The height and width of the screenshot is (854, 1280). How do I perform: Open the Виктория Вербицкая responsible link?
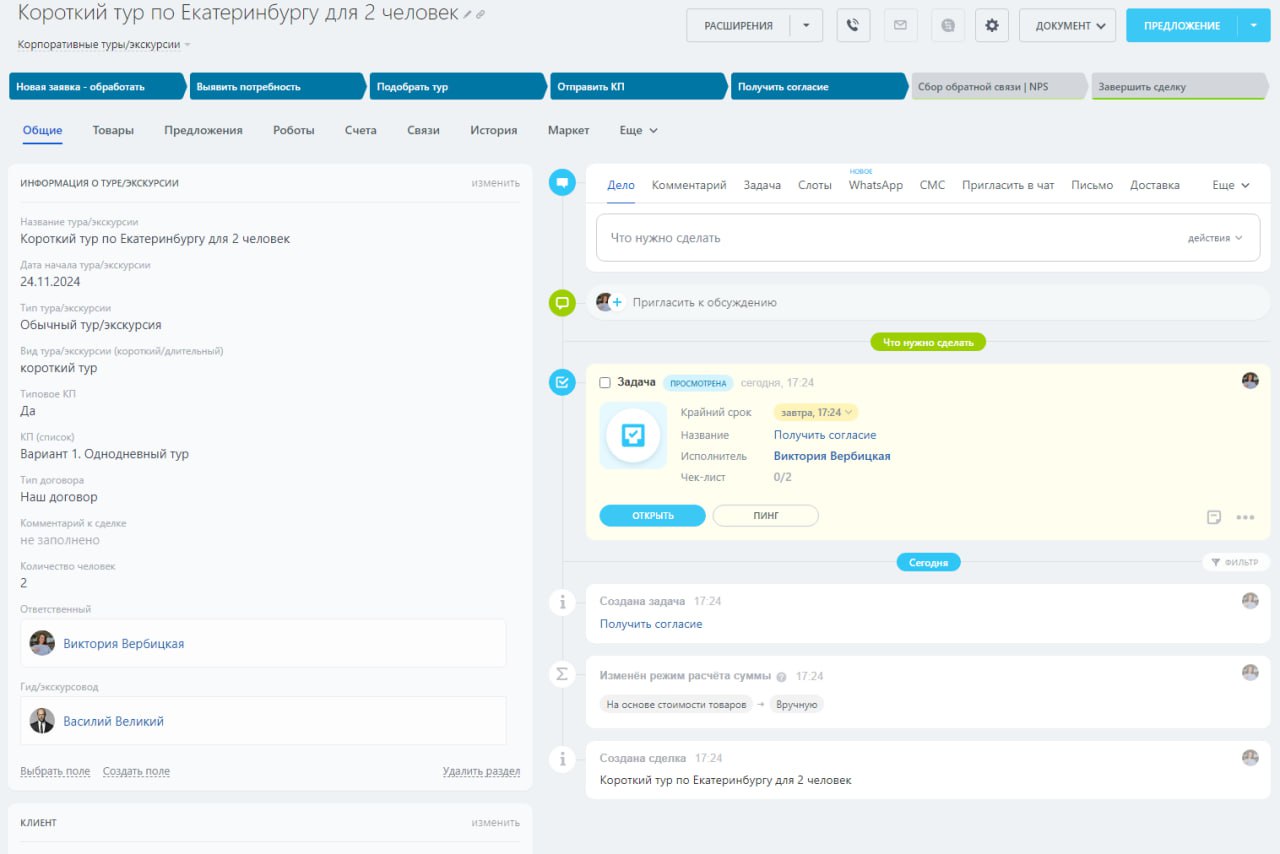click(x=123, y=644)
